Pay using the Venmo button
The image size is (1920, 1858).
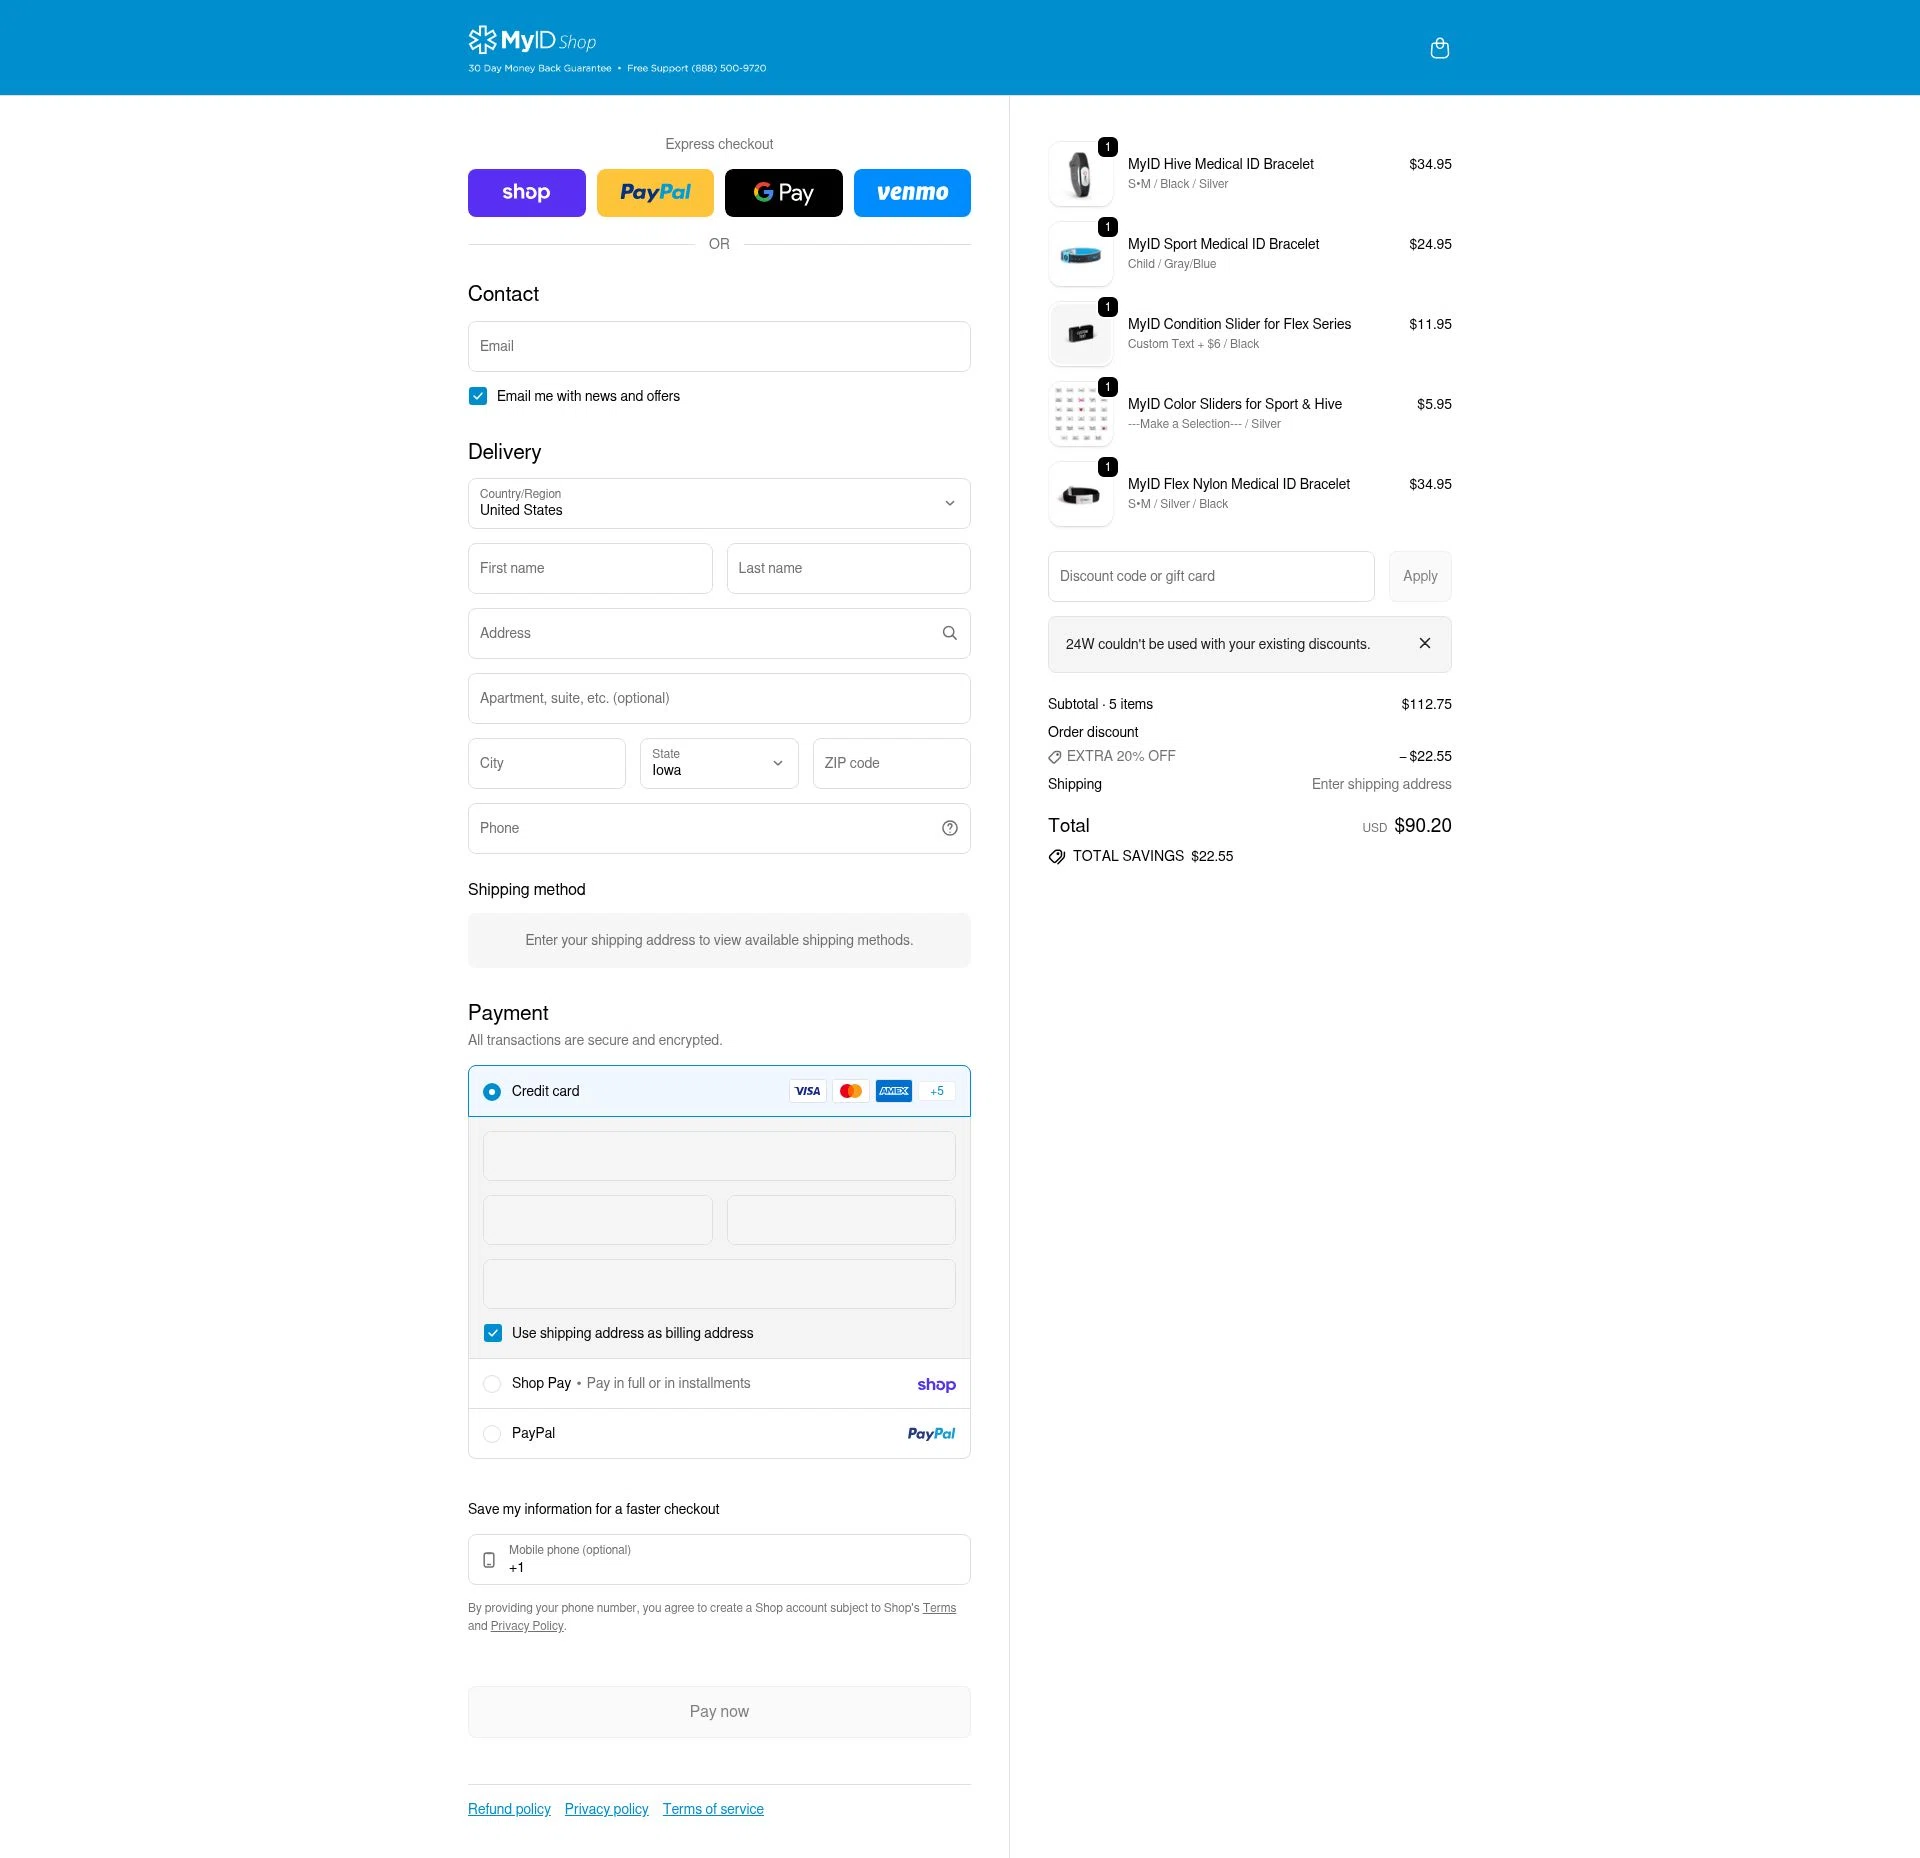click(912, 192)
